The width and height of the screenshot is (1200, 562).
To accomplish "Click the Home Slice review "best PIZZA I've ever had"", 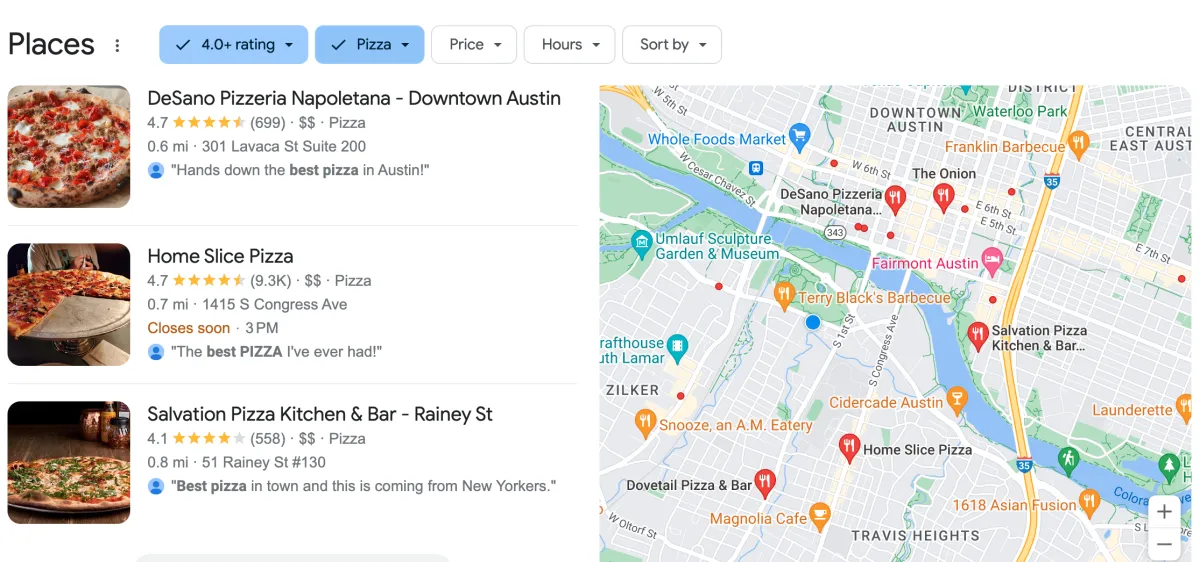I will (x=277, y=352).
